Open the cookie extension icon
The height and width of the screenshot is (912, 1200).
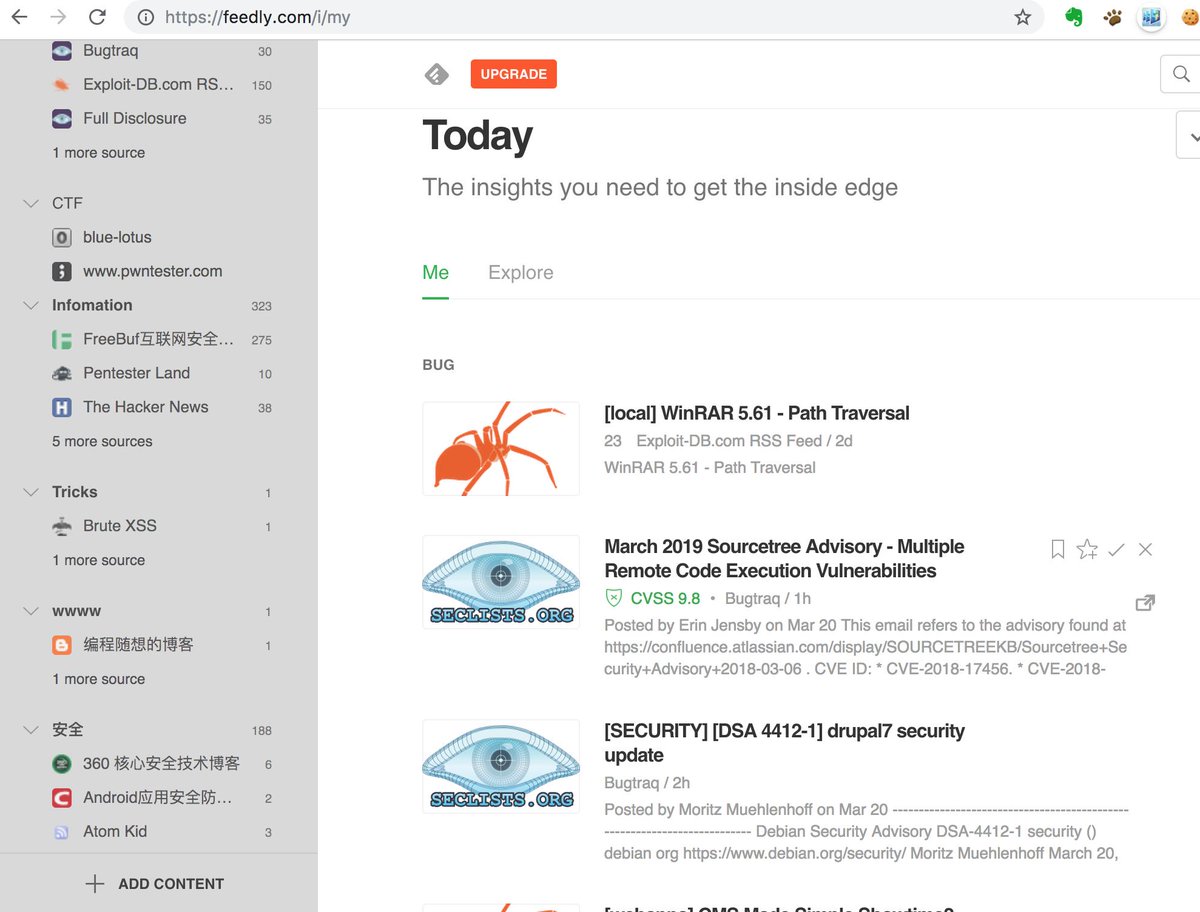(1190, 17)
